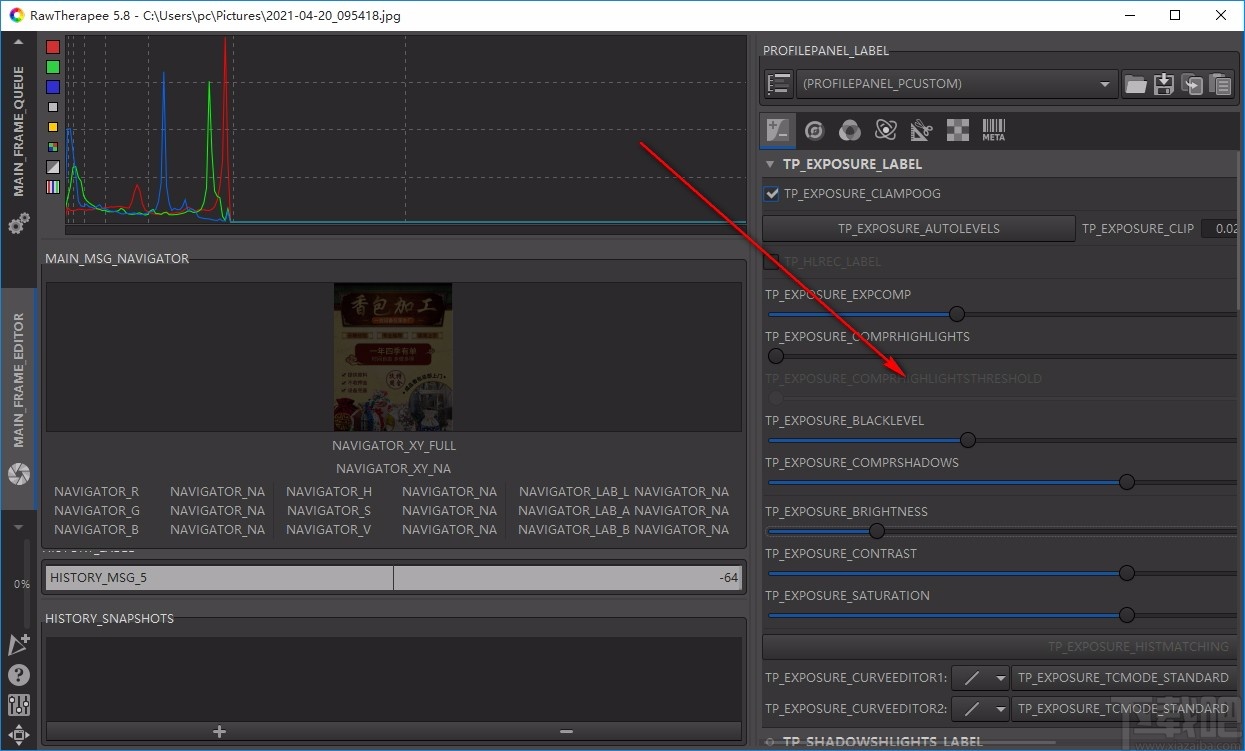
Task: Click the NAVIGATOR_H label
Action: click(329, 492)
